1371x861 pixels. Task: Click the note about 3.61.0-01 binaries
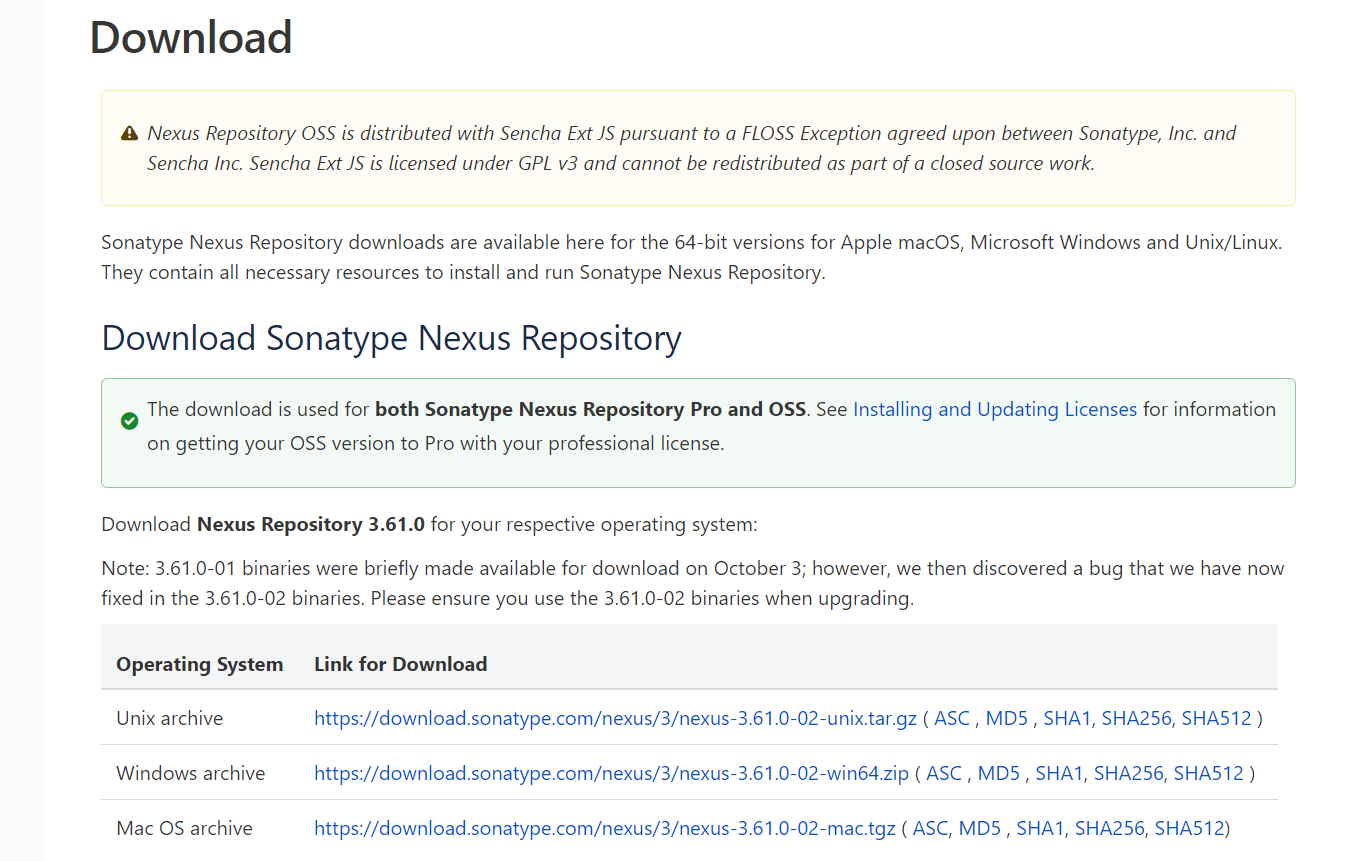pyautogui.click(x=693, y=584)
